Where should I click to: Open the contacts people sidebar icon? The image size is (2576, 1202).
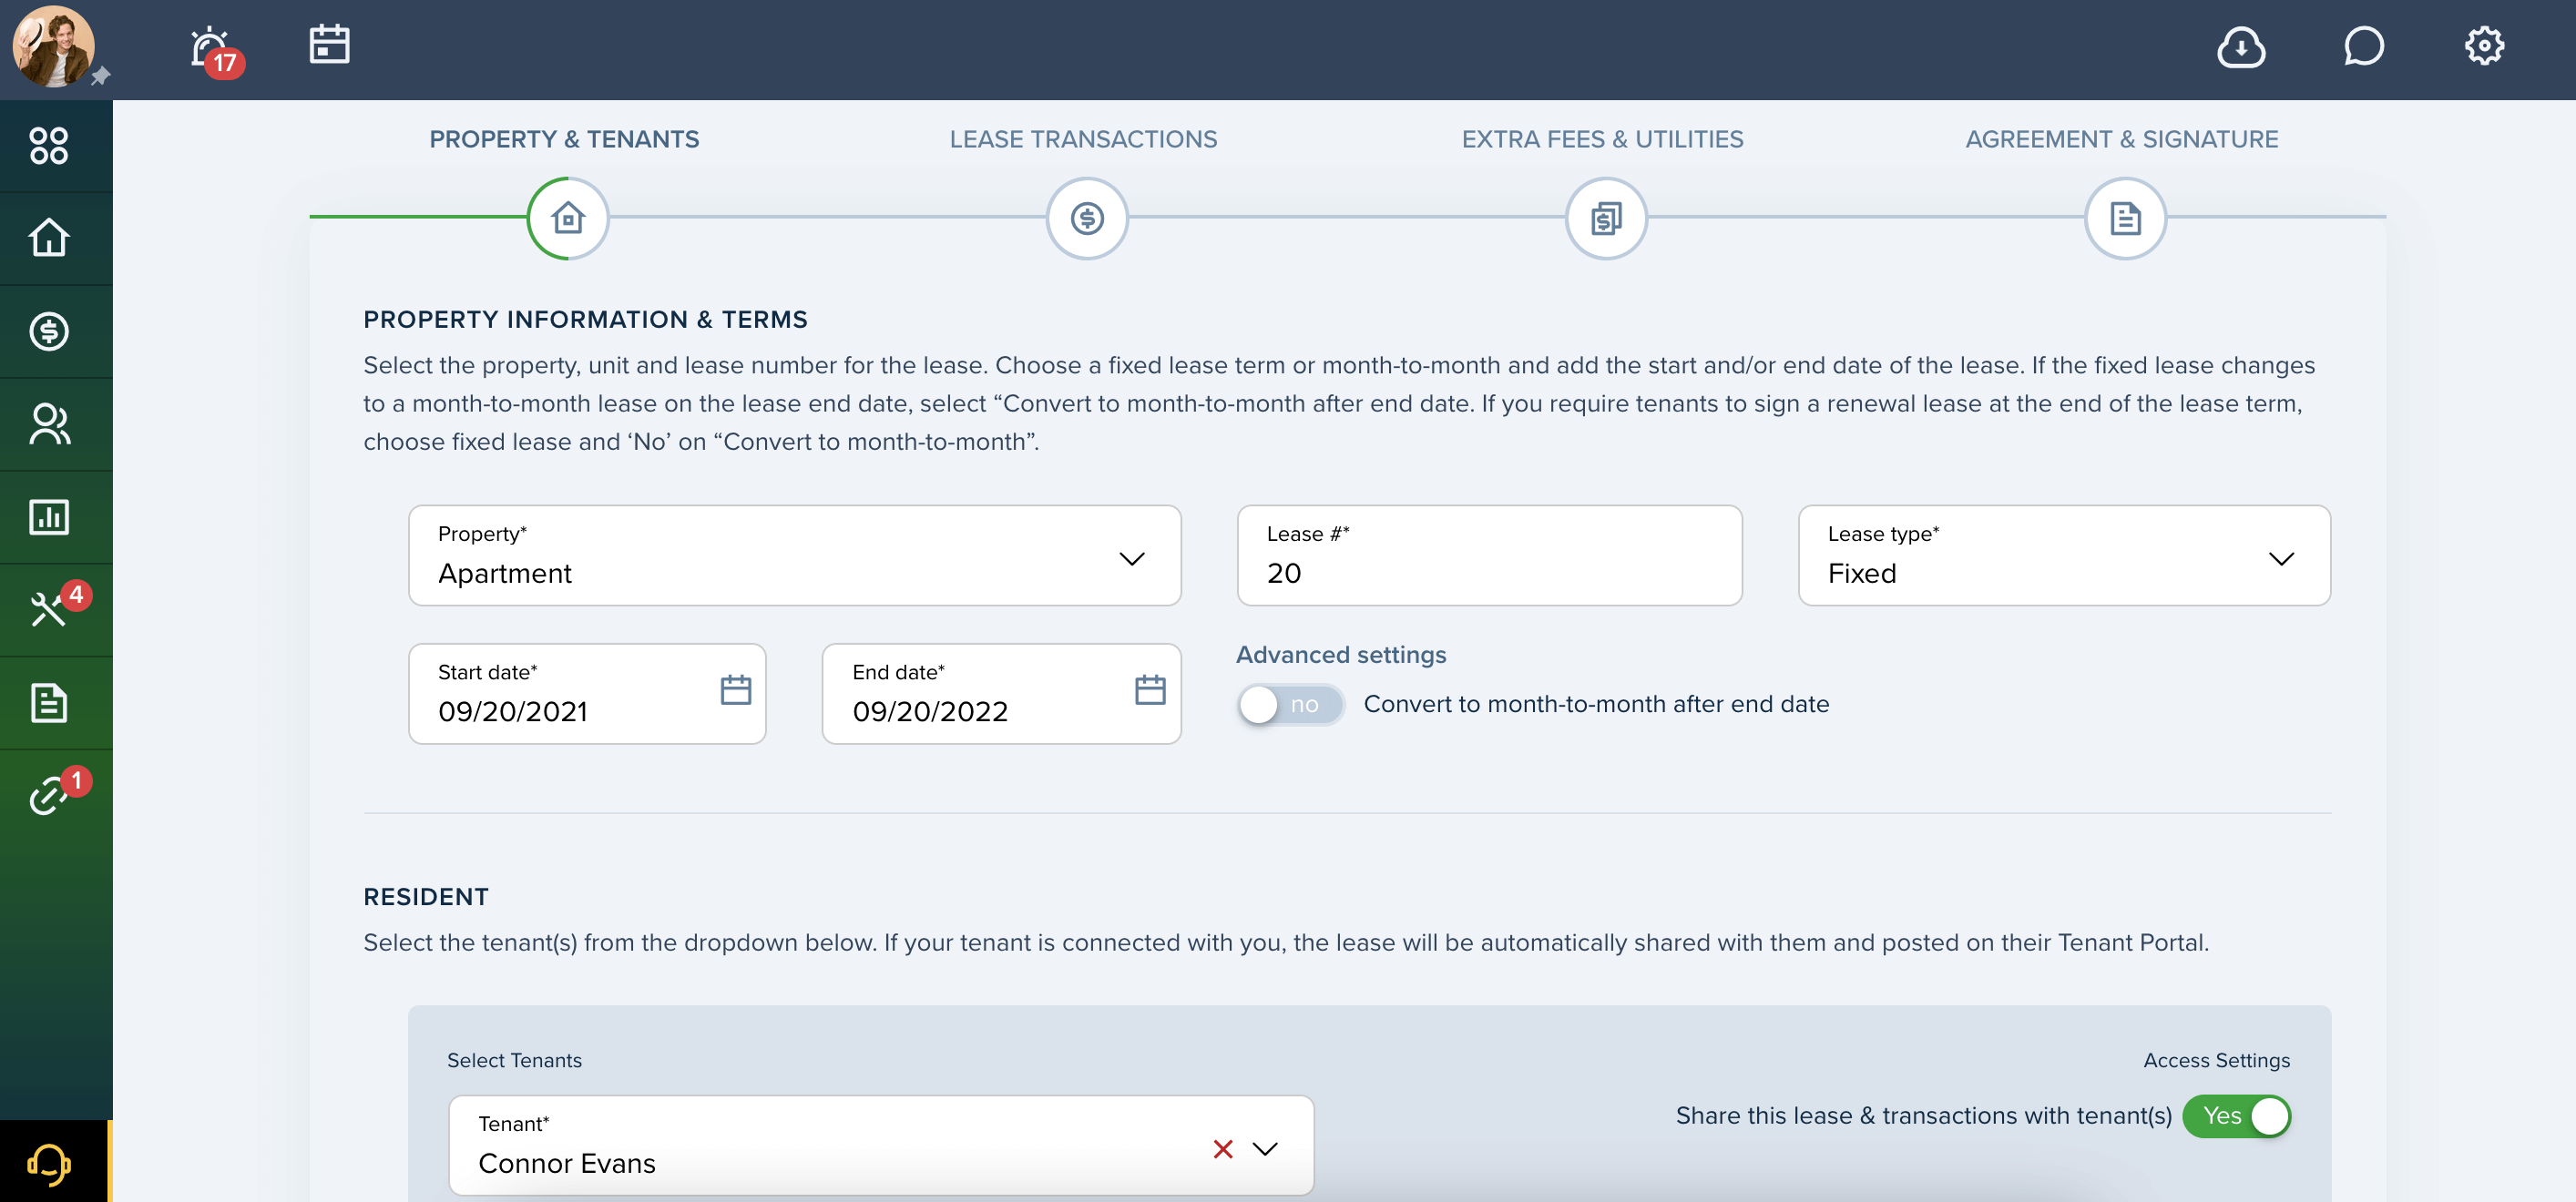point(49,424)
